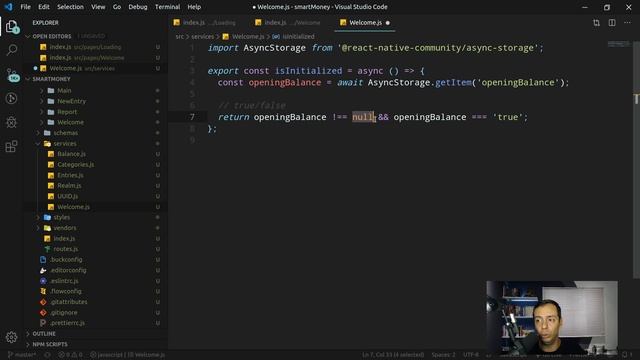640x360 pixels.
Task: Open Balance.js in services folder
Action: click(71, 154)
